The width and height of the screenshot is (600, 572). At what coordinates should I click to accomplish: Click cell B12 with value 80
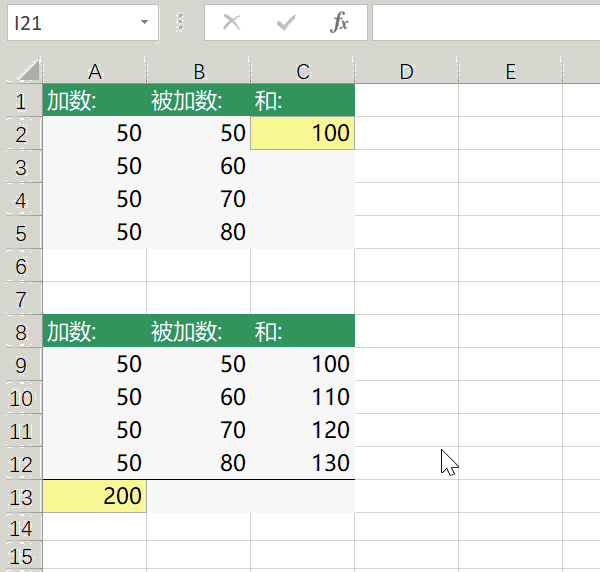199,463
